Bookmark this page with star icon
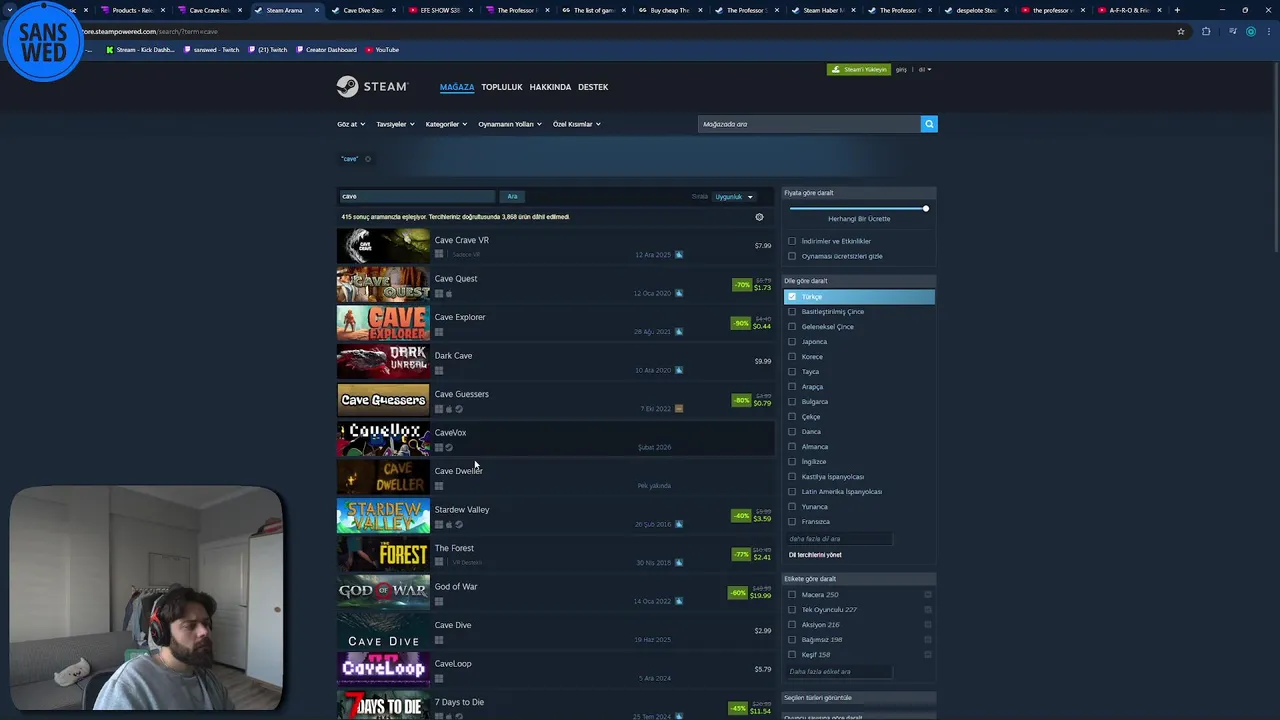Screen dimensions: 1280x720 pos(1181,31)
